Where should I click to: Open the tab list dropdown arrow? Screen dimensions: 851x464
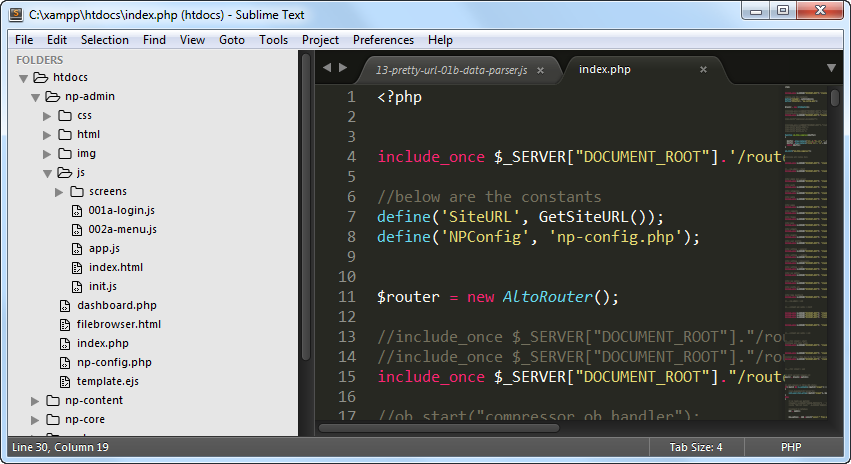[831, 68]
